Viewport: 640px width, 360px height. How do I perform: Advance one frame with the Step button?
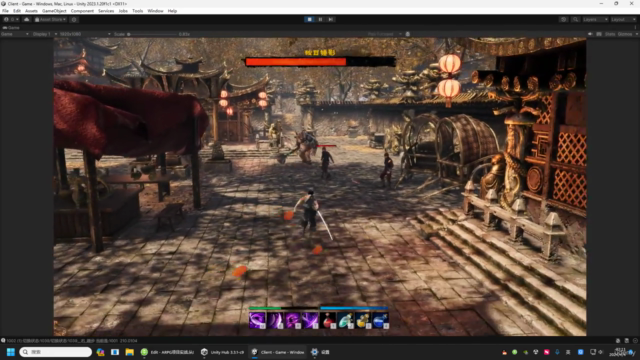pos(331,19)
